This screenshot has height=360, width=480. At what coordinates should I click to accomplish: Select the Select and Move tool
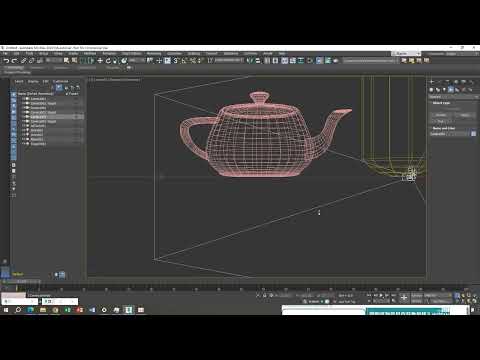100,61
